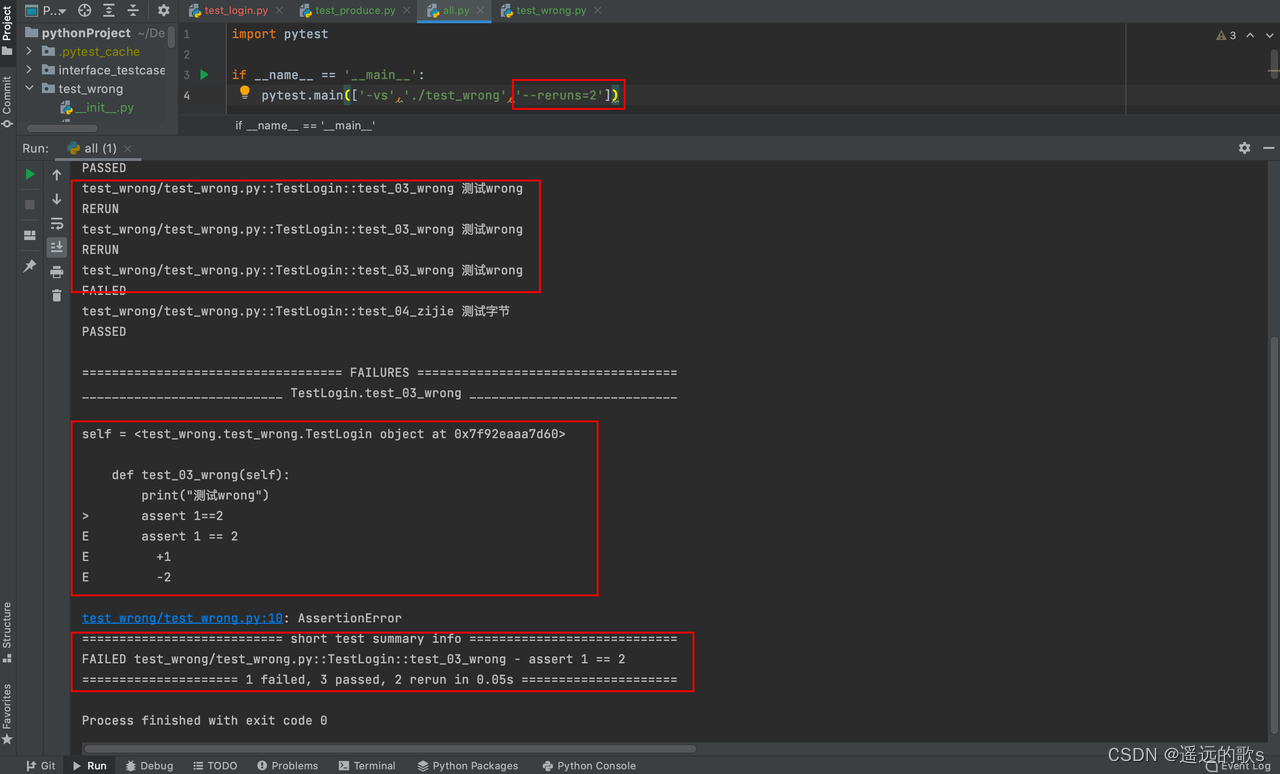This screenshot has width=1280, height=774.
Task: Open the Python Console tool window
Action: click(589, 765)
